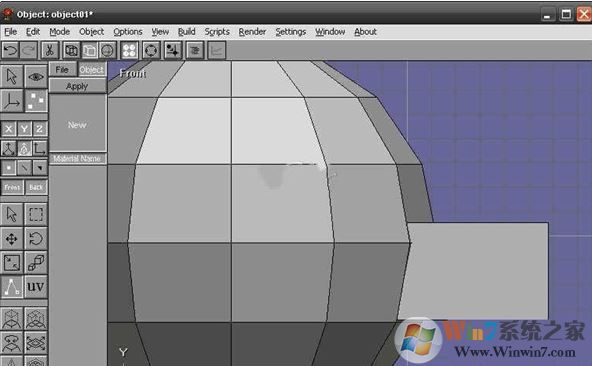The image size is (592, 366).
Task: Toggle the four-dot material icon in toolbar
Action: click(x=130, y=50)
